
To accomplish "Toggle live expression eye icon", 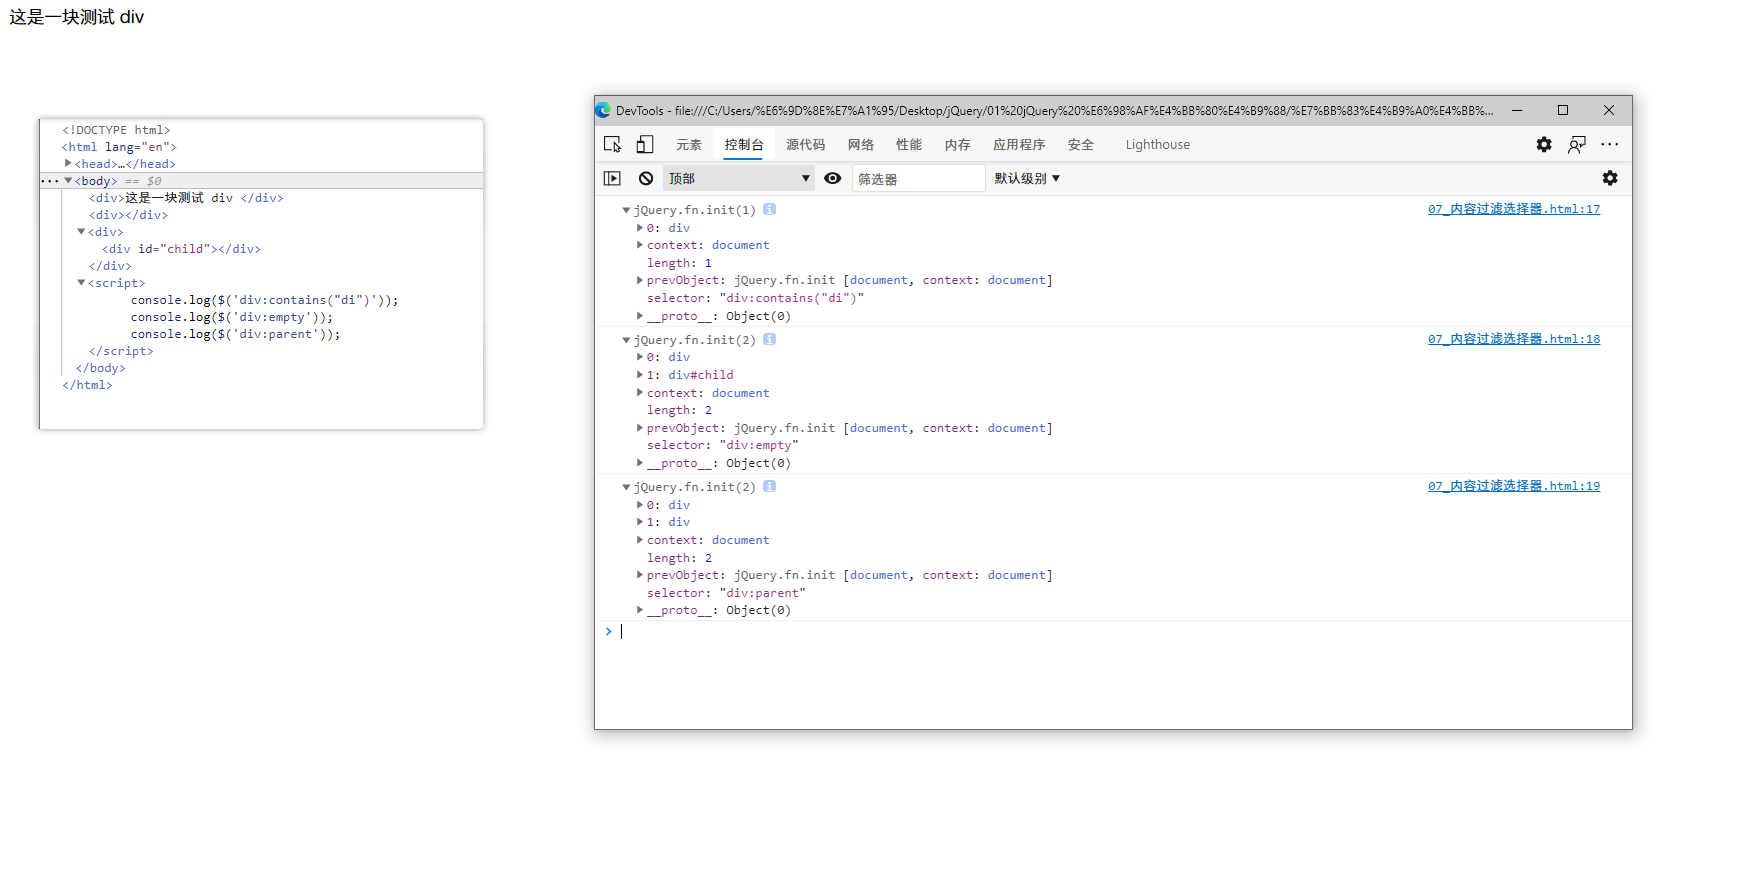I will (x=832, y=178).
